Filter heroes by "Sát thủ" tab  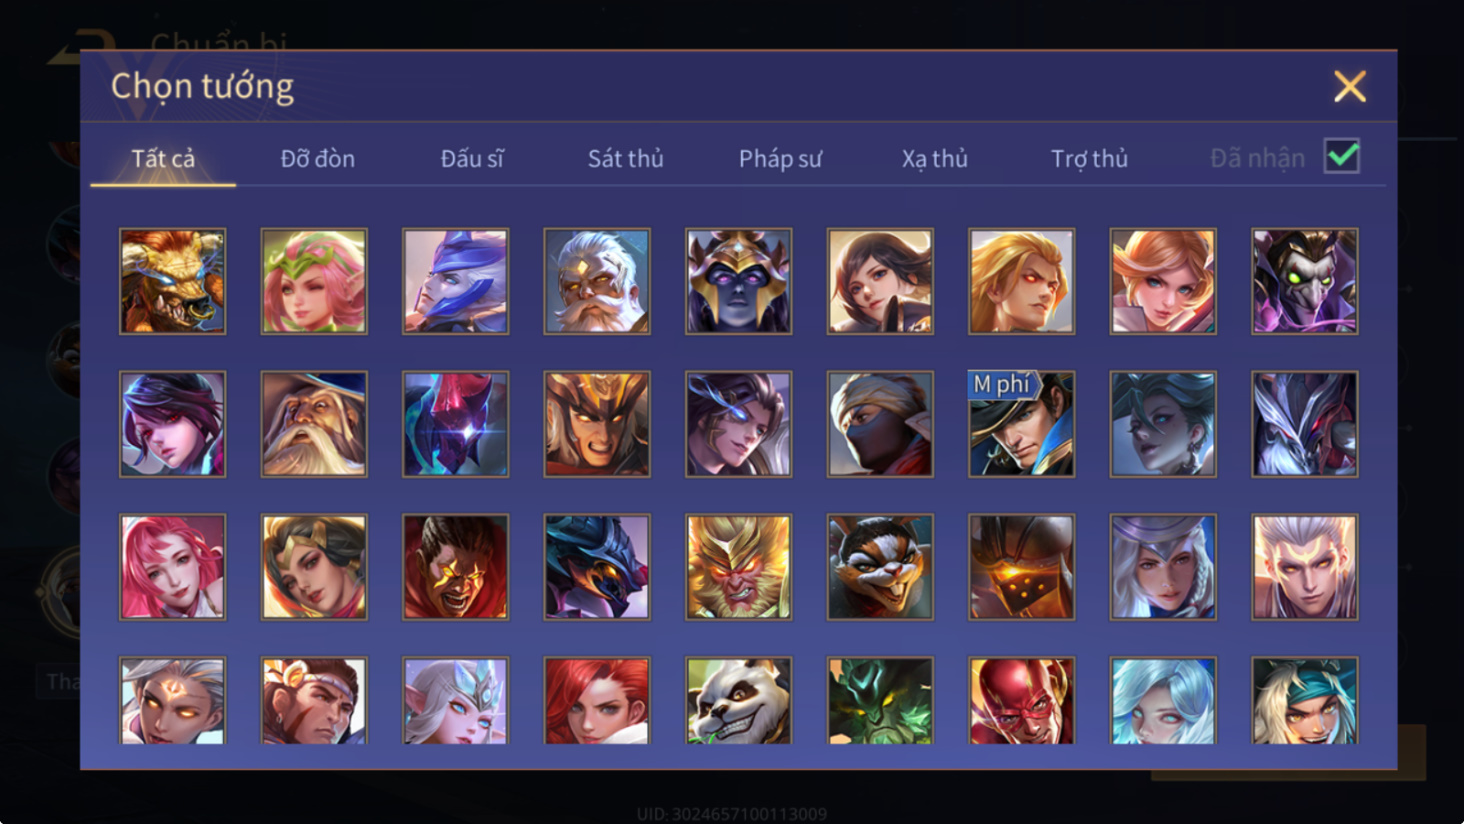pos(625,158)
